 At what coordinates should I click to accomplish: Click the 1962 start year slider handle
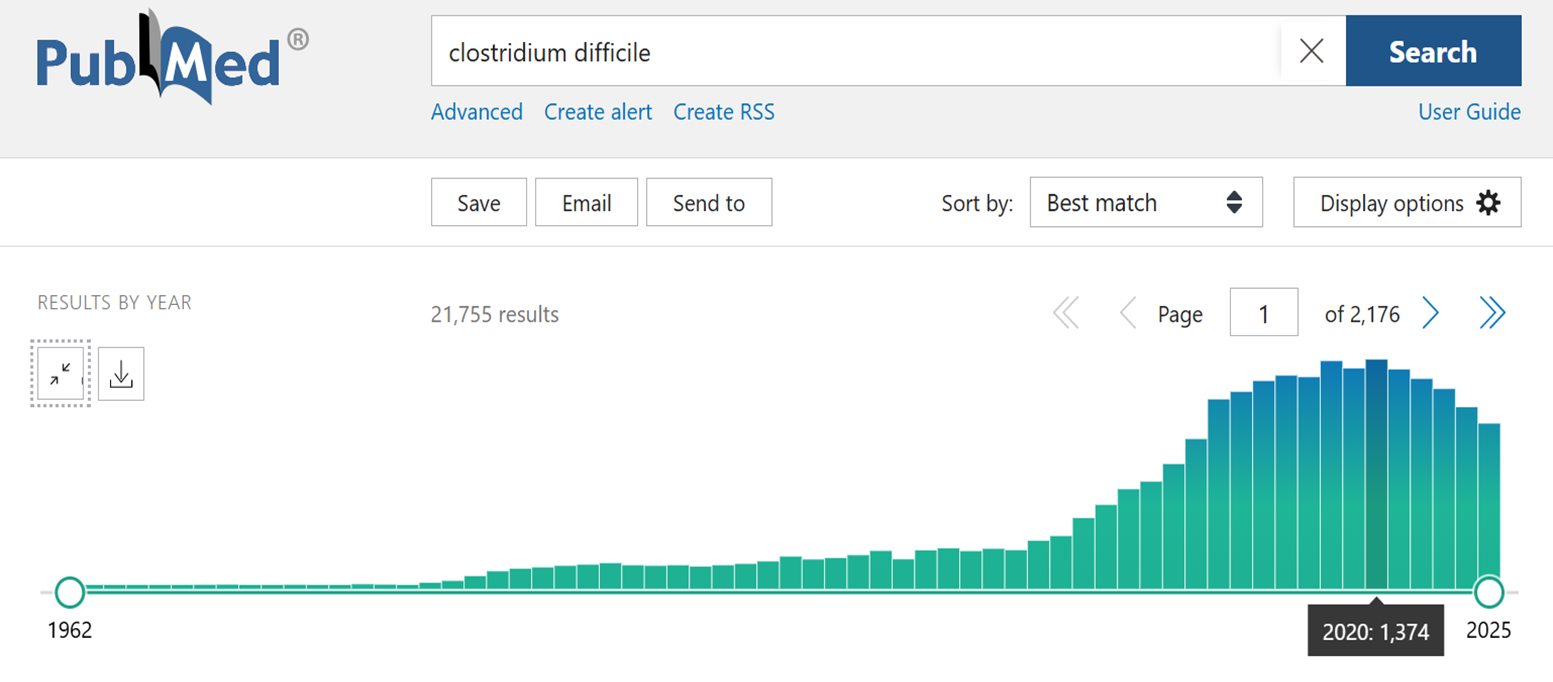coord(69,592)
